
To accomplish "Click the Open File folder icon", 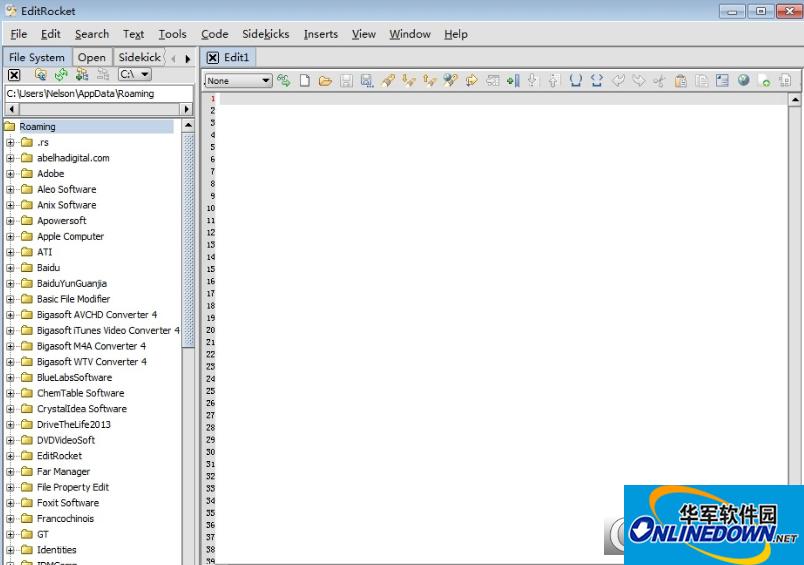I will [325, 81].
